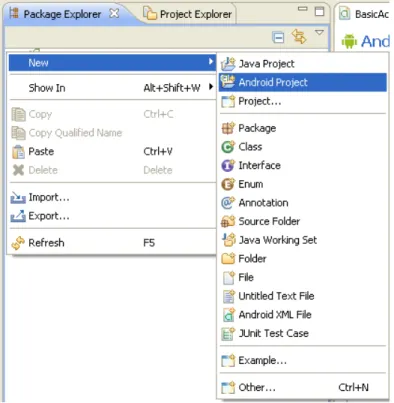Choose the Android Project label
Viewport: 394px width, 403px height.
[273, 82]
